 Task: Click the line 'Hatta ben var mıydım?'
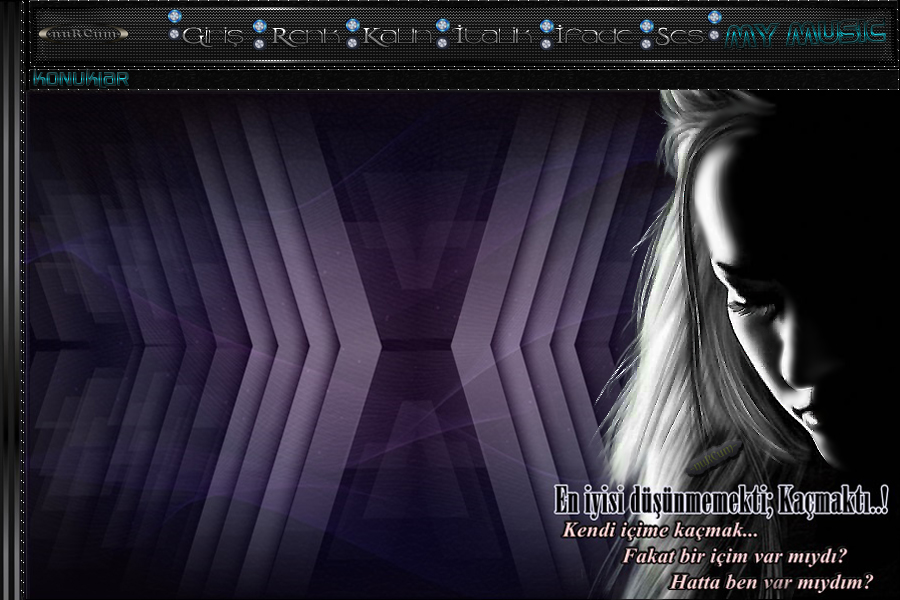(x=772, y=580)
